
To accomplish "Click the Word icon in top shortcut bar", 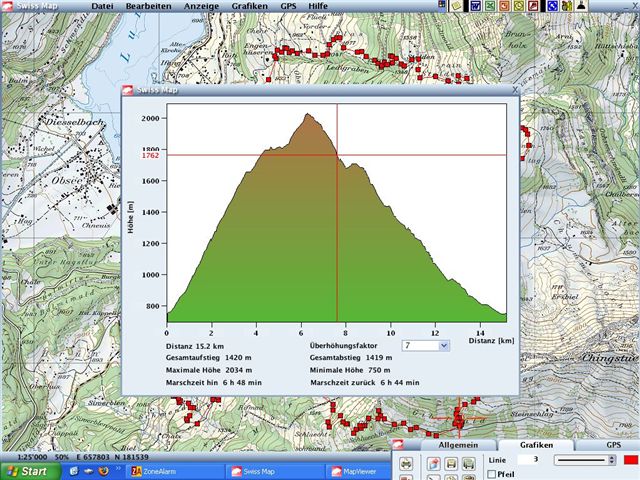I will (x=475, y=6).
